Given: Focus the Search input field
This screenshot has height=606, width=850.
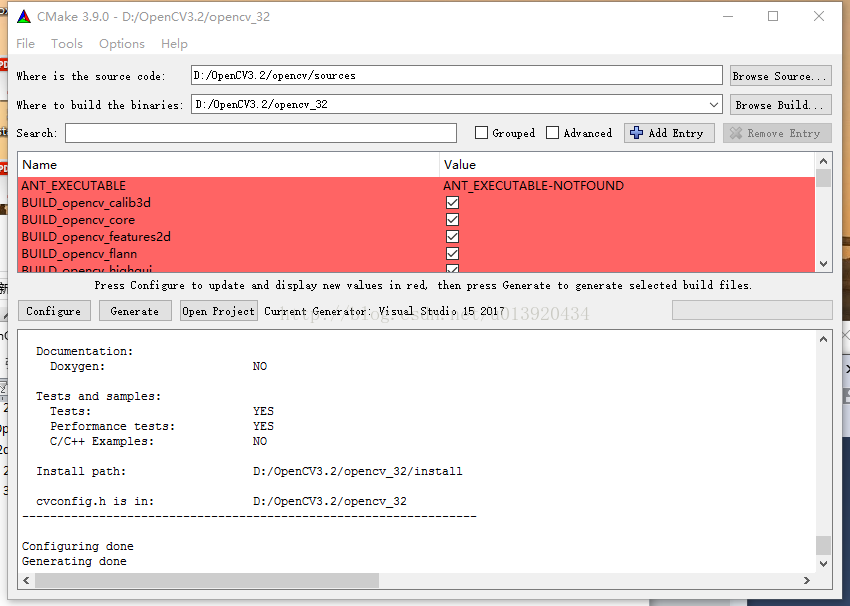Looking at the screenshot, I should click(261, 133).
